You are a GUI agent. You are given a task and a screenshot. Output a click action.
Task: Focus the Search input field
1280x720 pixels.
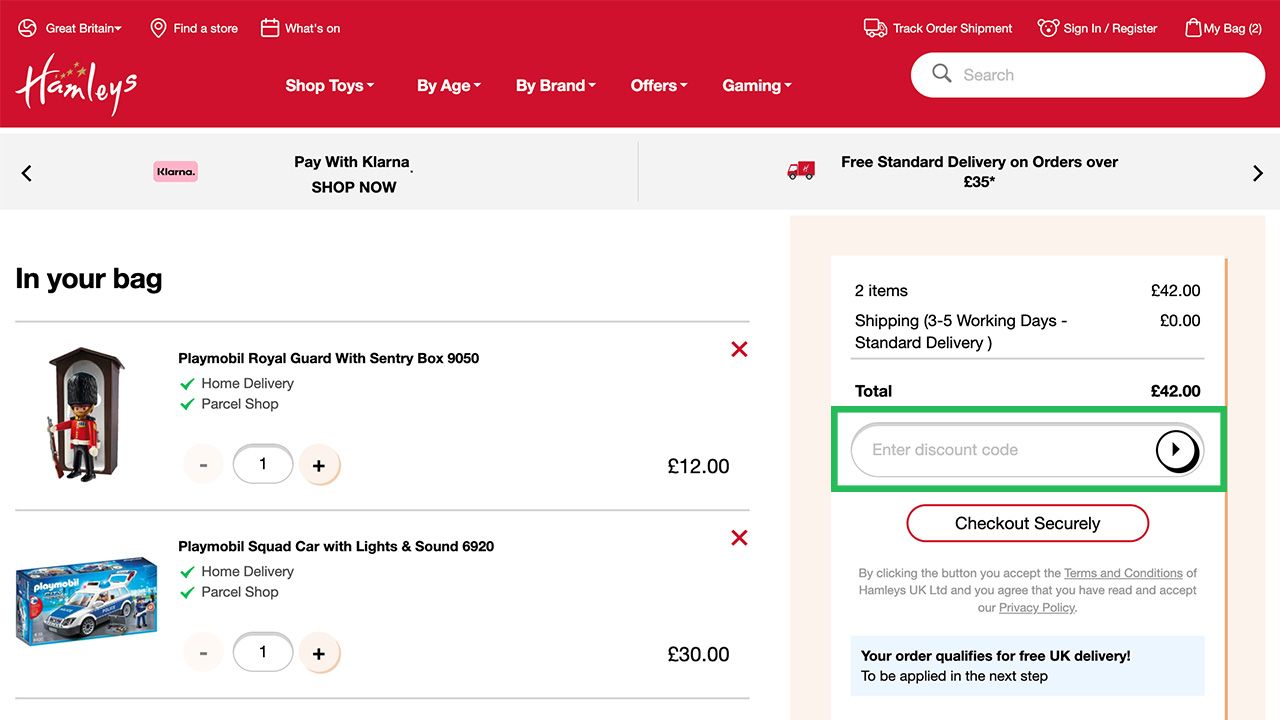pos(1088,75)
